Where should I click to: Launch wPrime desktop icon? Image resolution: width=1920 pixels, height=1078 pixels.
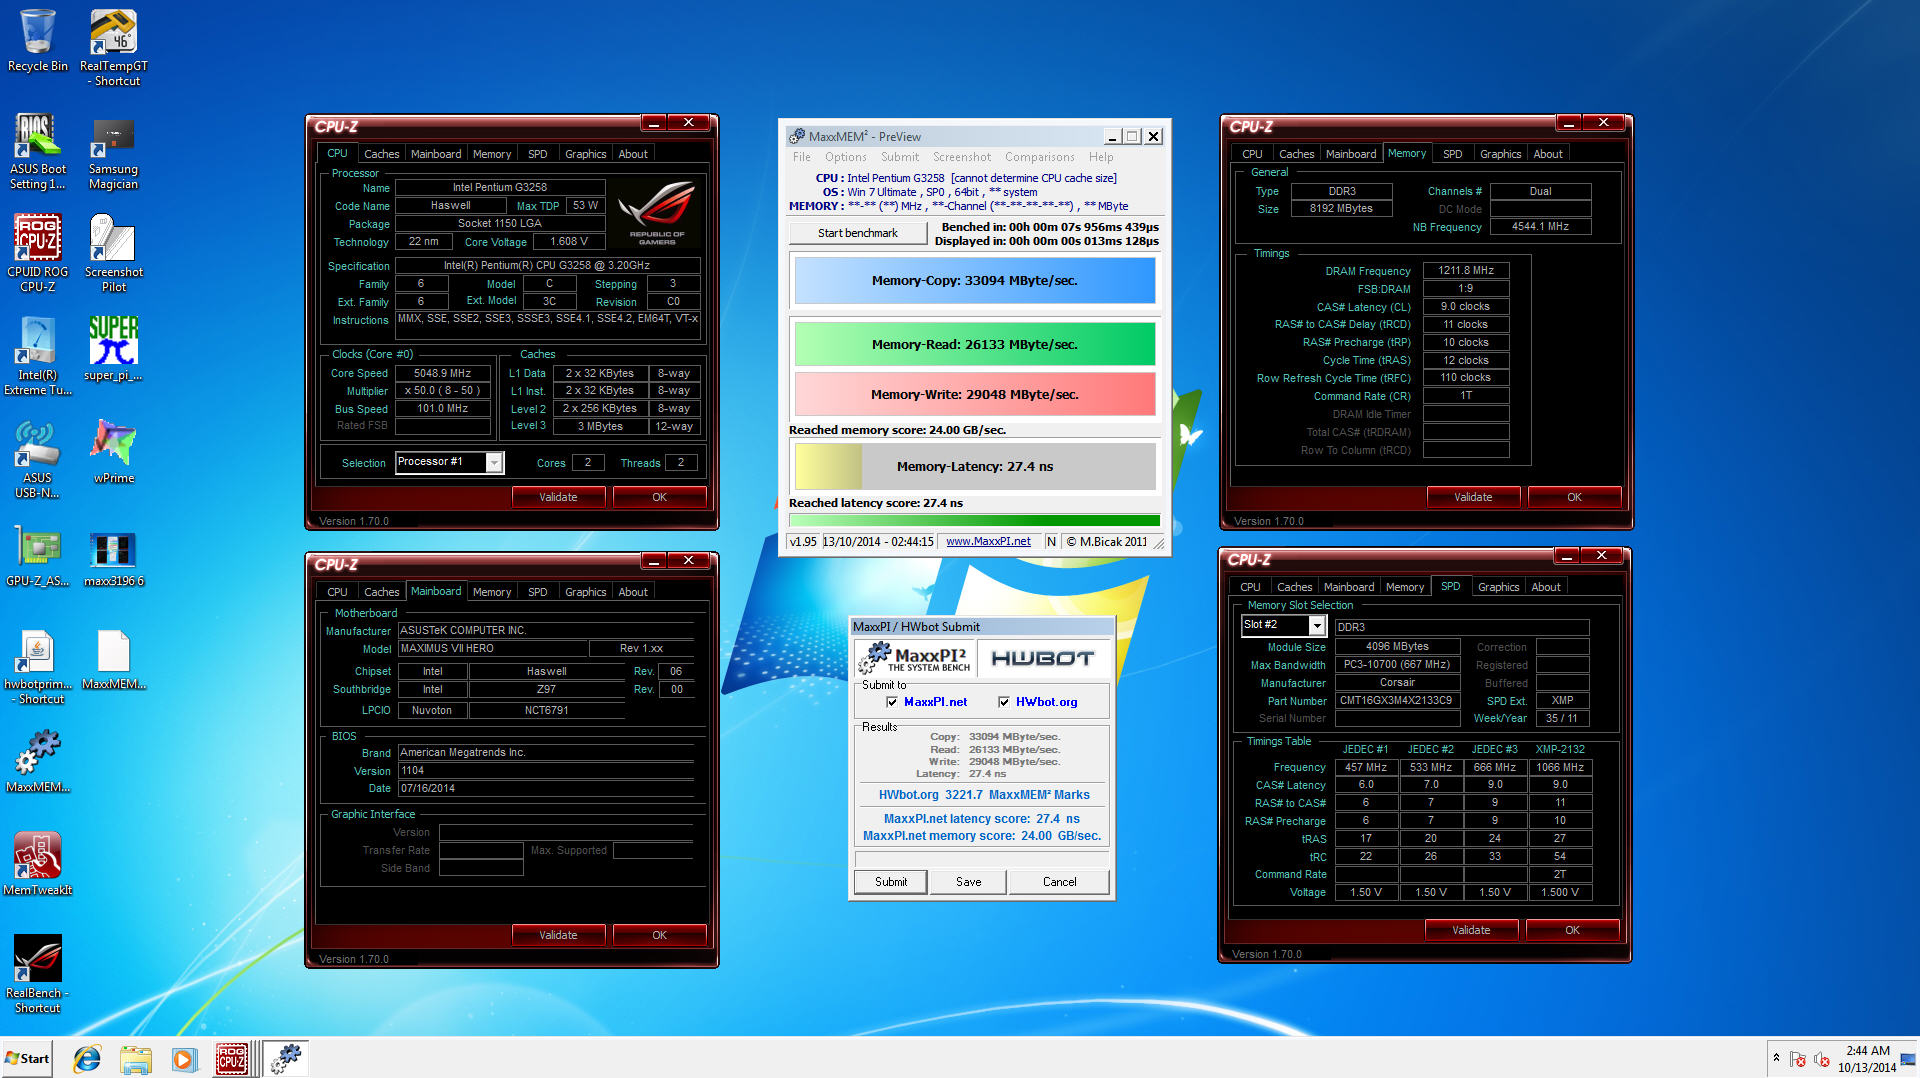pyautogui.click(x=113, y=452)
